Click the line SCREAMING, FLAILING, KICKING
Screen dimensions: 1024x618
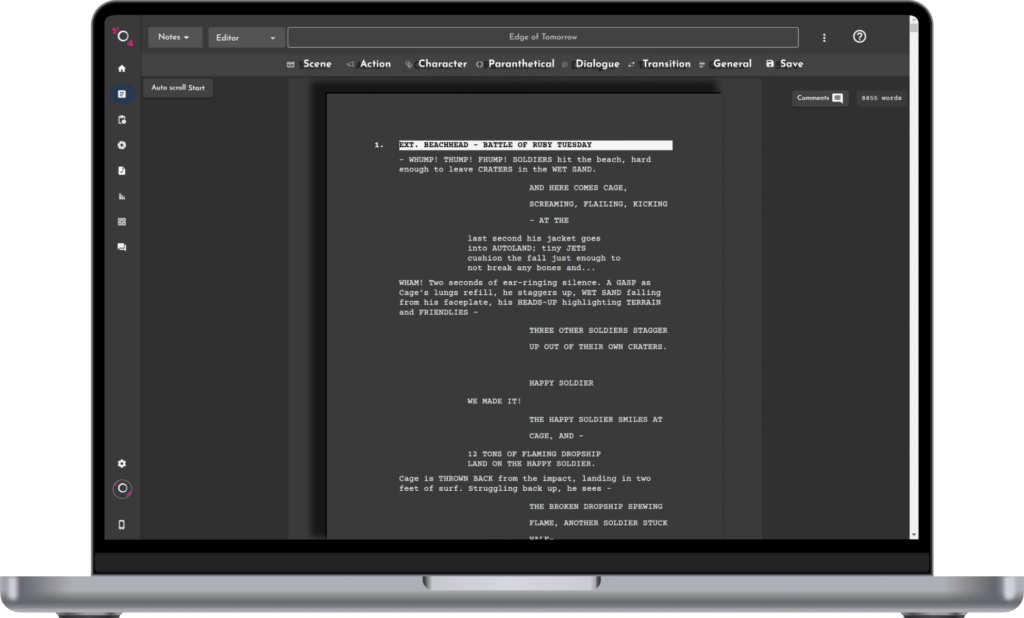click(x=598, y=204)
